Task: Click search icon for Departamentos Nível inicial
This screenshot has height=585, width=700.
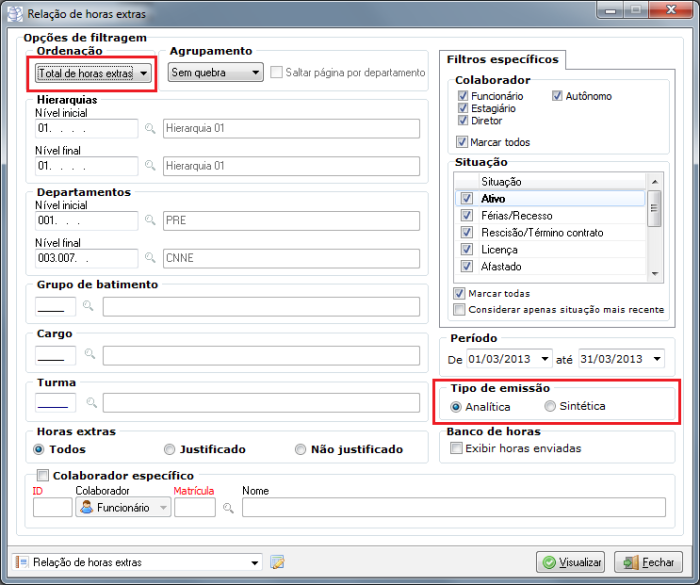Action: point(150,221)
